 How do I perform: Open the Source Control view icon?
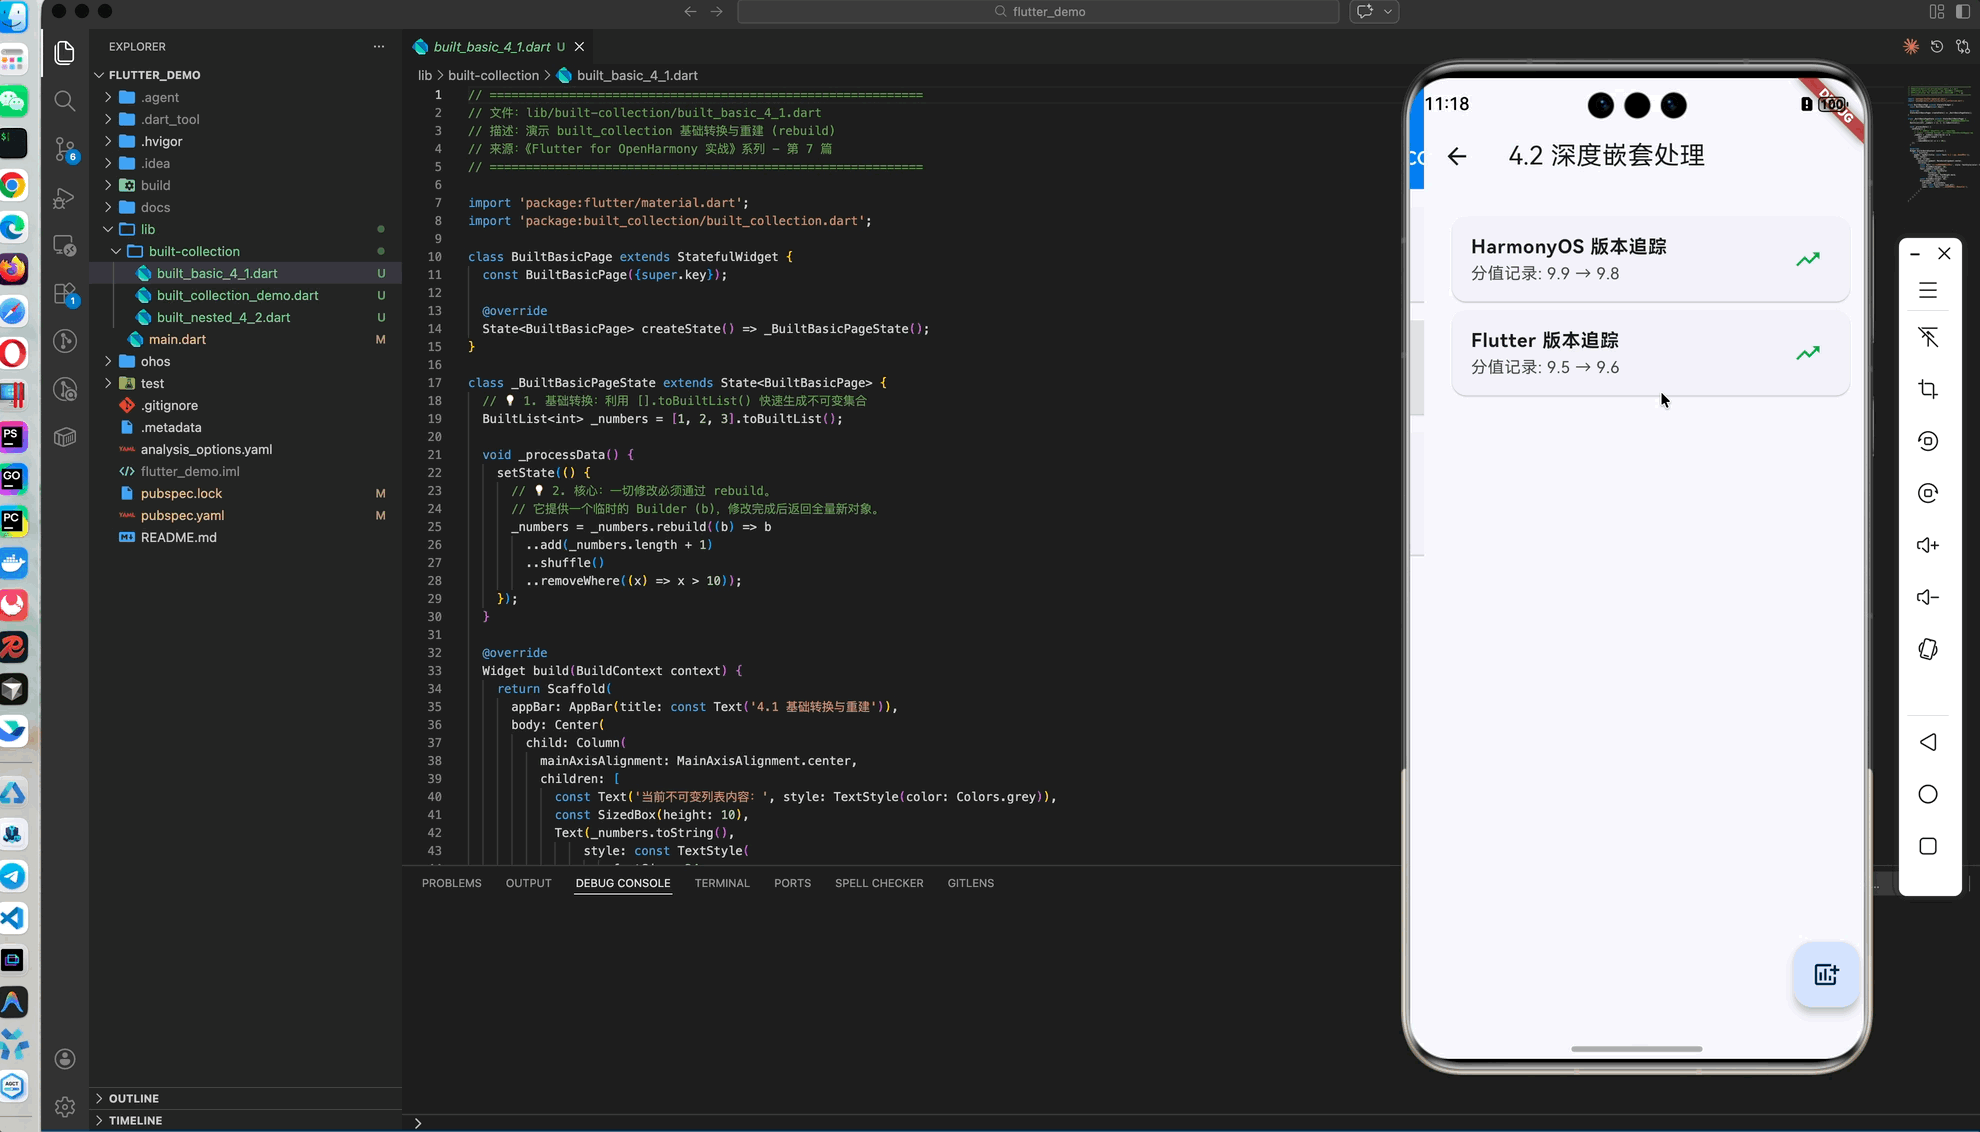pos(65,148)
